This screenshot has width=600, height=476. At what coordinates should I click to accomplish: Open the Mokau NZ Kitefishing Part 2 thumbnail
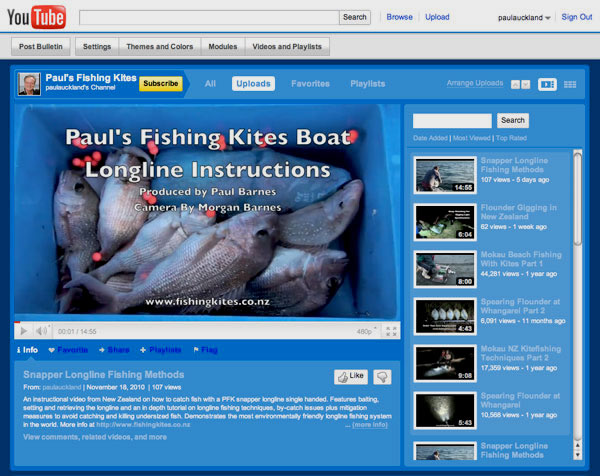(x=445, y=363)
